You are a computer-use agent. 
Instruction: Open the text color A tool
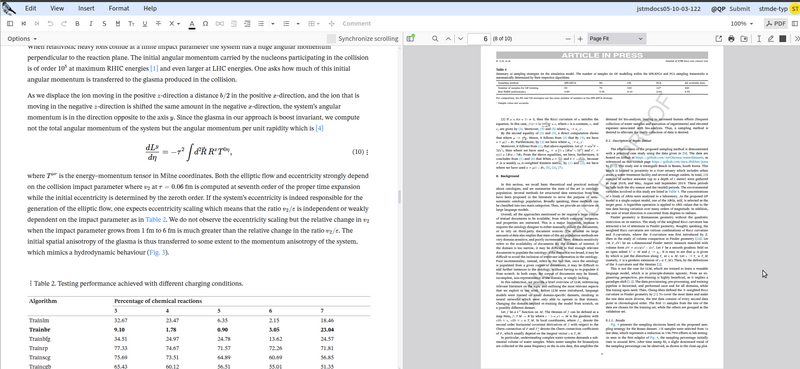click(x=192, y=24)
